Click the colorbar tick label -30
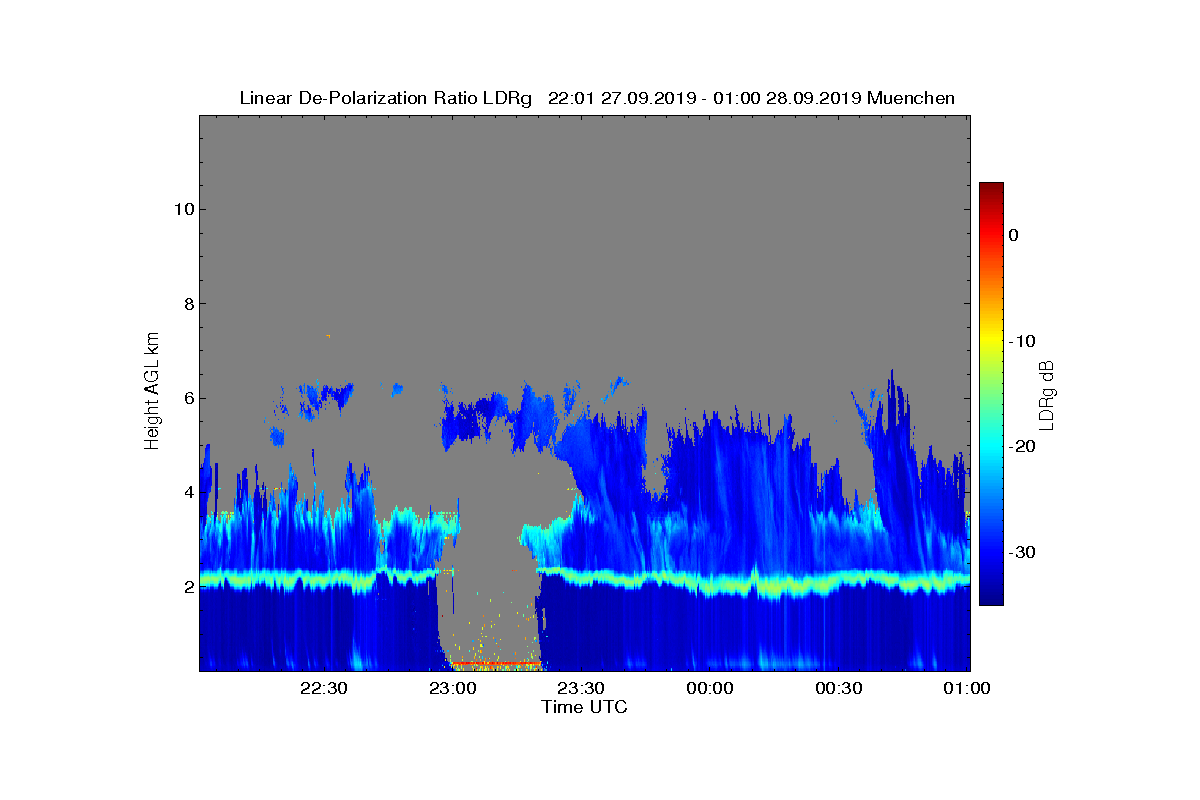The width and height of the screenshot is (1200, 800). (x=1021, y=553)
